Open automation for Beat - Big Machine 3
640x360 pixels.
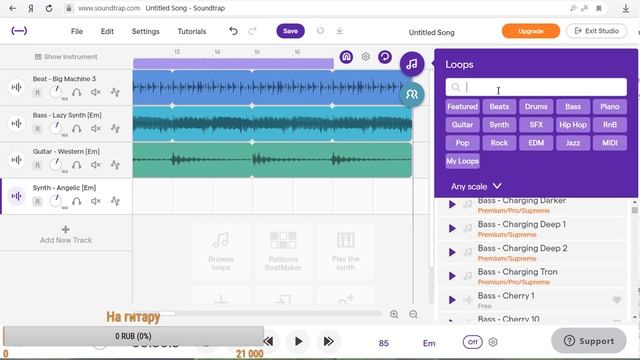click(x=115, y=92)
